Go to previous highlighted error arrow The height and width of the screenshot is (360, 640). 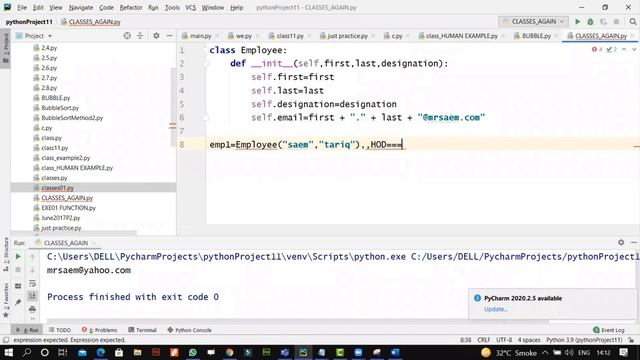click(624, 49)
